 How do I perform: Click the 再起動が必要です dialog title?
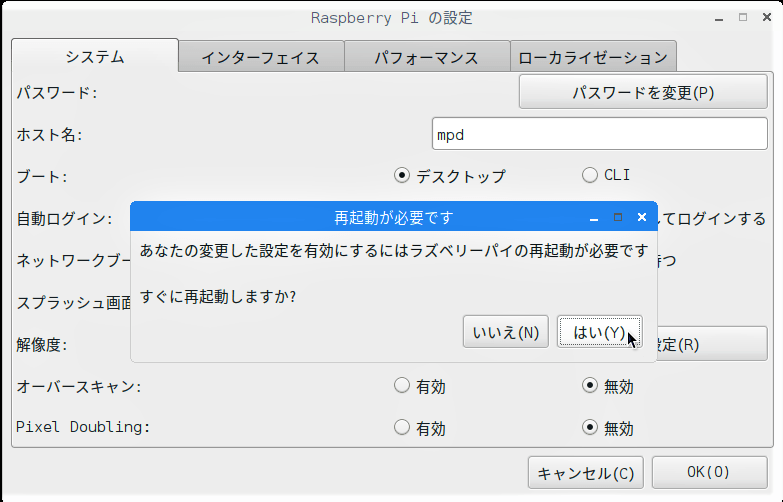point(393,218)
